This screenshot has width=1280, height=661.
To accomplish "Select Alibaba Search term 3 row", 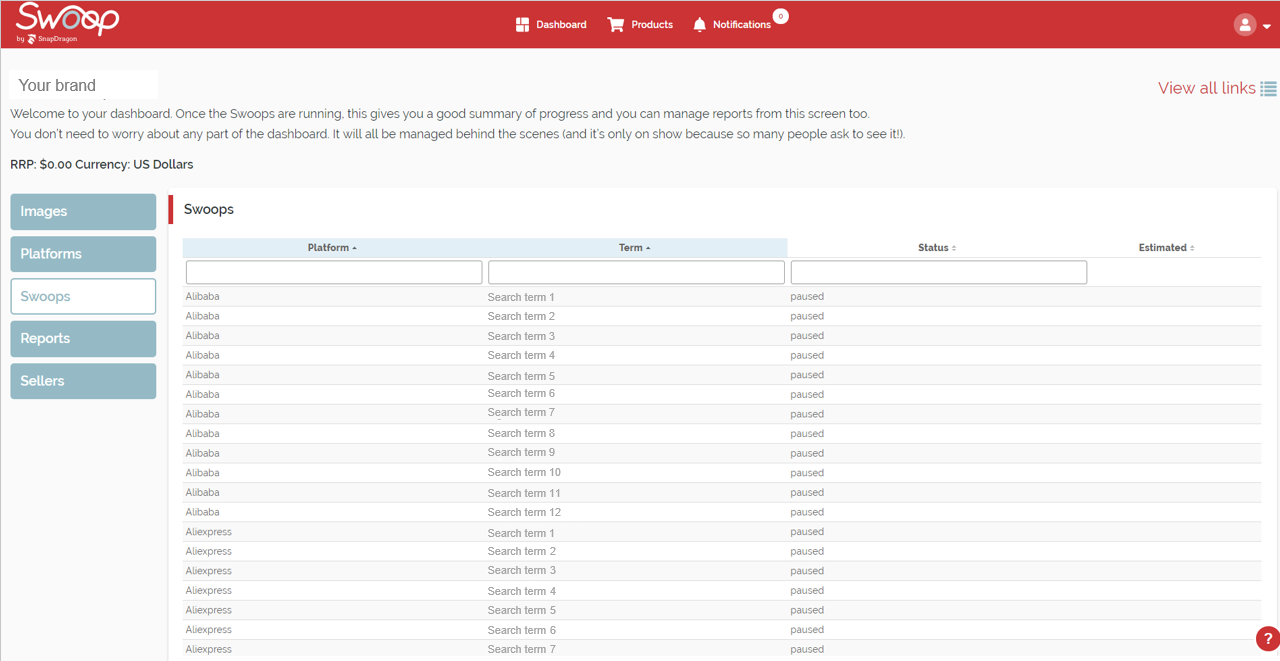I will (x=721, y=336).
